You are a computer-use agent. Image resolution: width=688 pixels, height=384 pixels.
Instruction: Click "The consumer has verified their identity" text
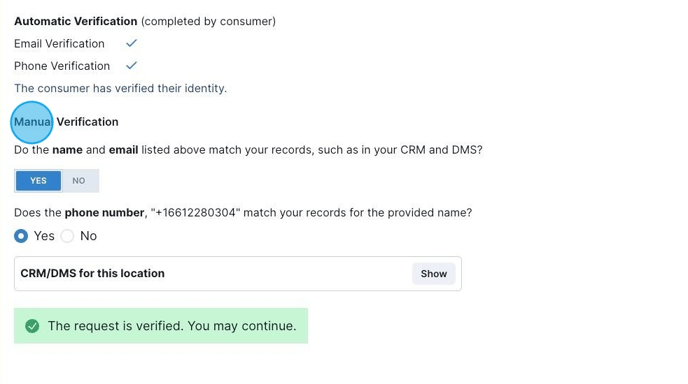(x=121, y=88)
